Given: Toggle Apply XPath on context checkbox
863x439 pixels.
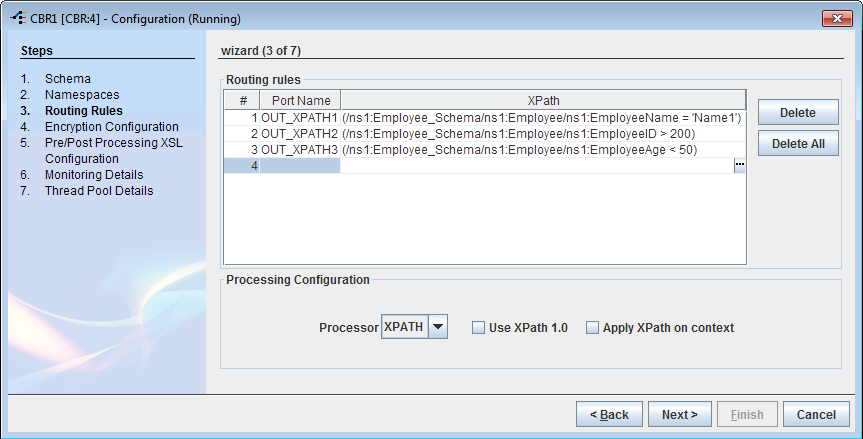Looking at the screenshot, I should pos(592,328).
